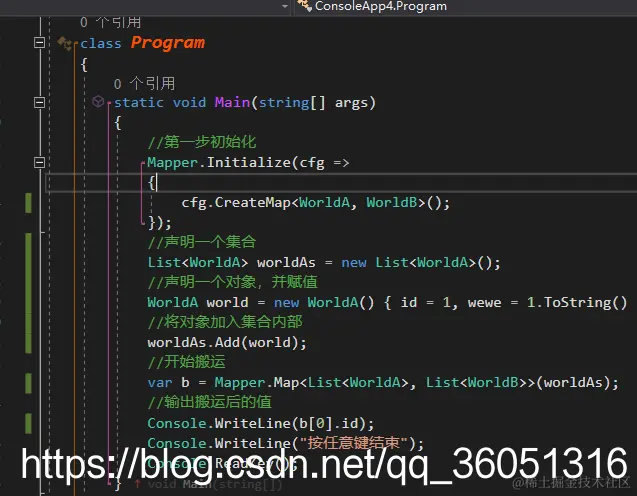The width and height of the screenshot is (637, 496).
Task: Collapse the Main method code block
Action: [39, 102]
